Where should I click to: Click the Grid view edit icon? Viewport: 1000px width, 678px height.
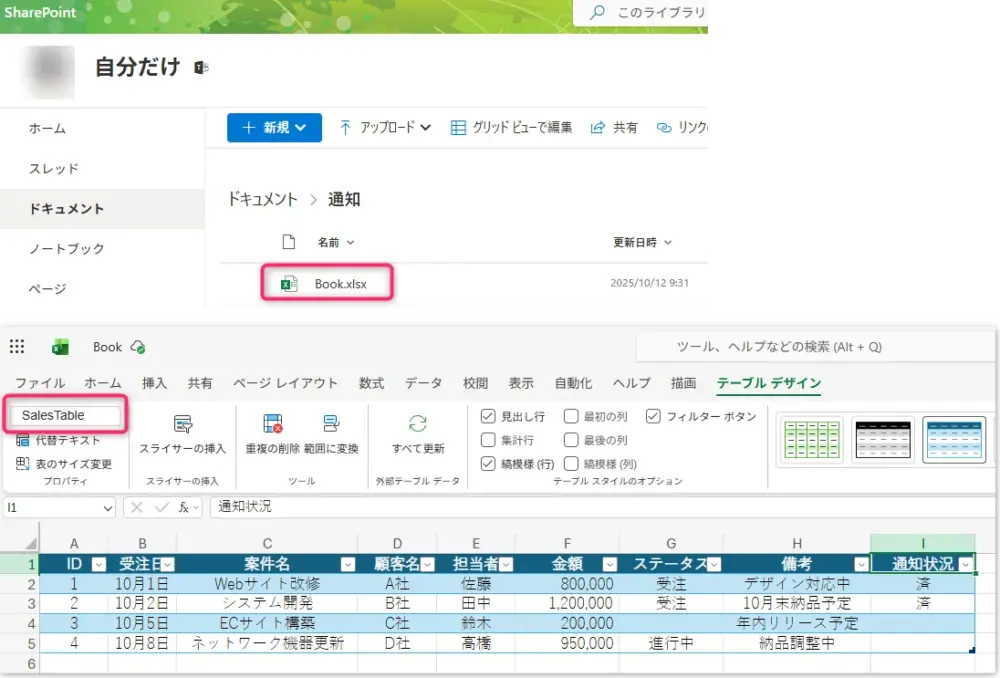coord(458,128)
